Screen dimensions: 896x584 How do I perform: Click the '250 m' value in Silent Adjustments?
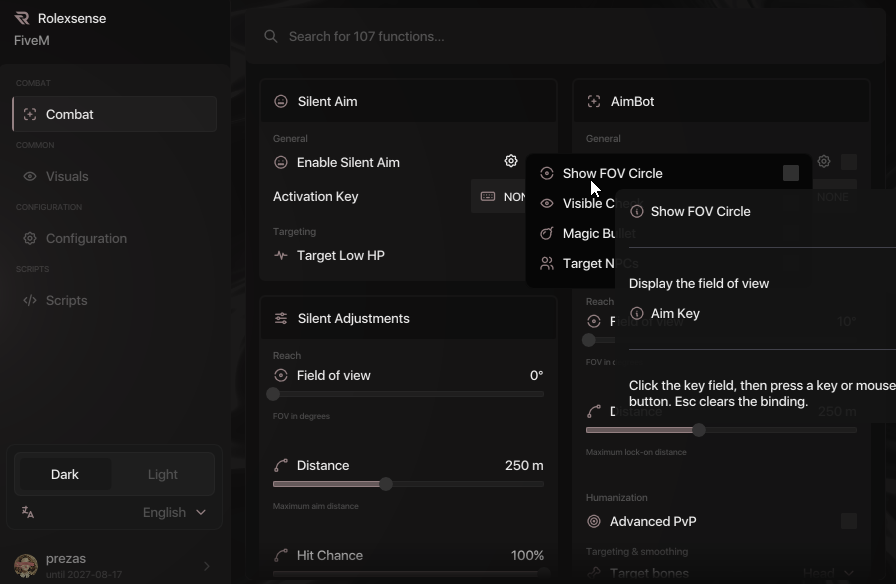524,466
